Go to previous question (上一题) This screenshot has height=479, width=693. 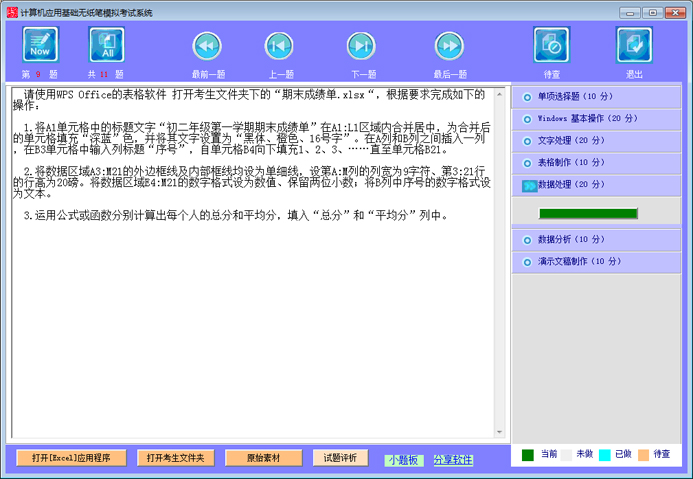pyautogui.click(x=279, y=46)
